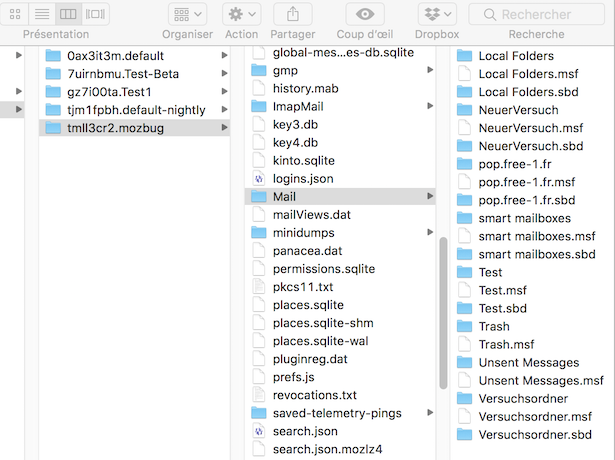The height and width of the screenshot is (460, 615).
Task: Select the ImapMail folder icon
Action: tap(259, 107)
